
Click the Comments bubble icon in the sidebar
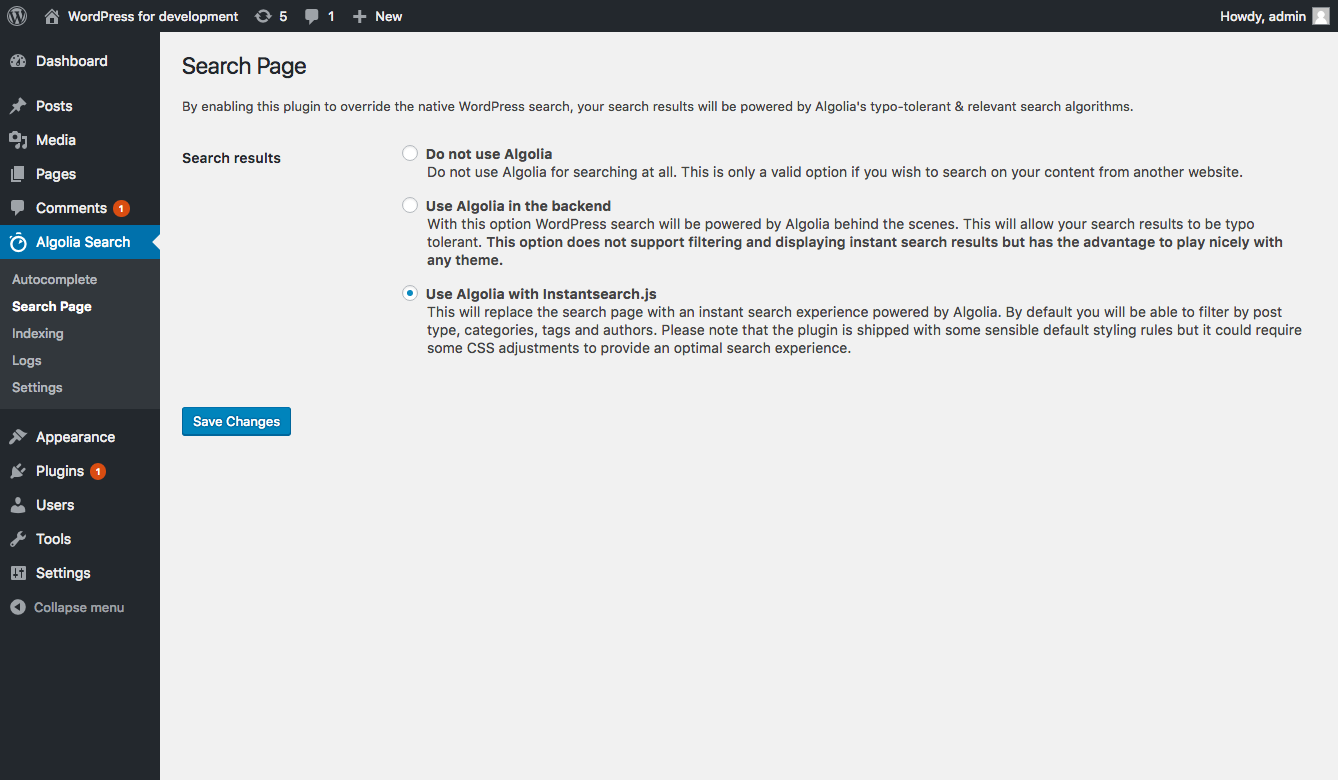[18, 208]
